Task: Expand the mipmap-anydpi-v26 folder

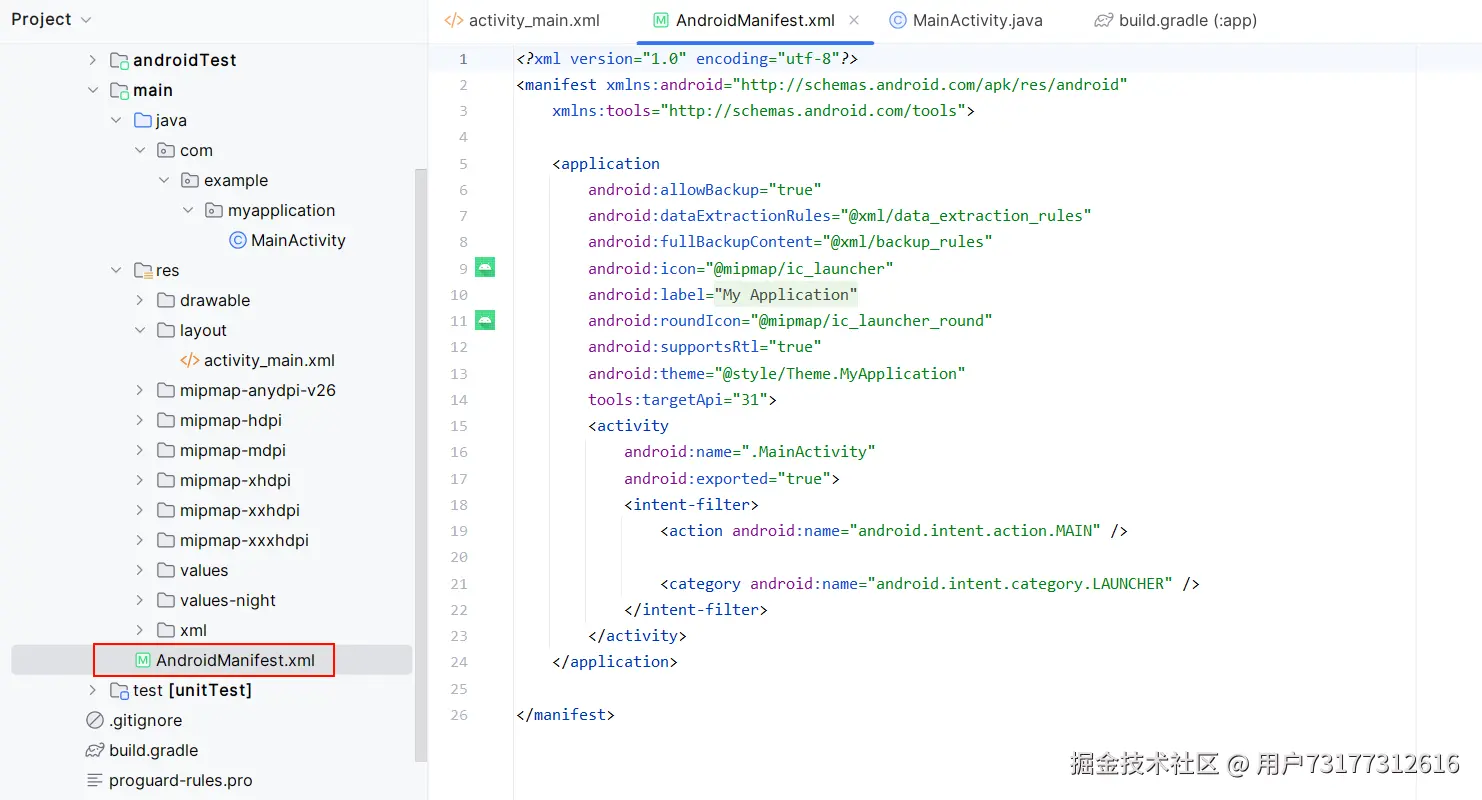Action: click(140, 390)
